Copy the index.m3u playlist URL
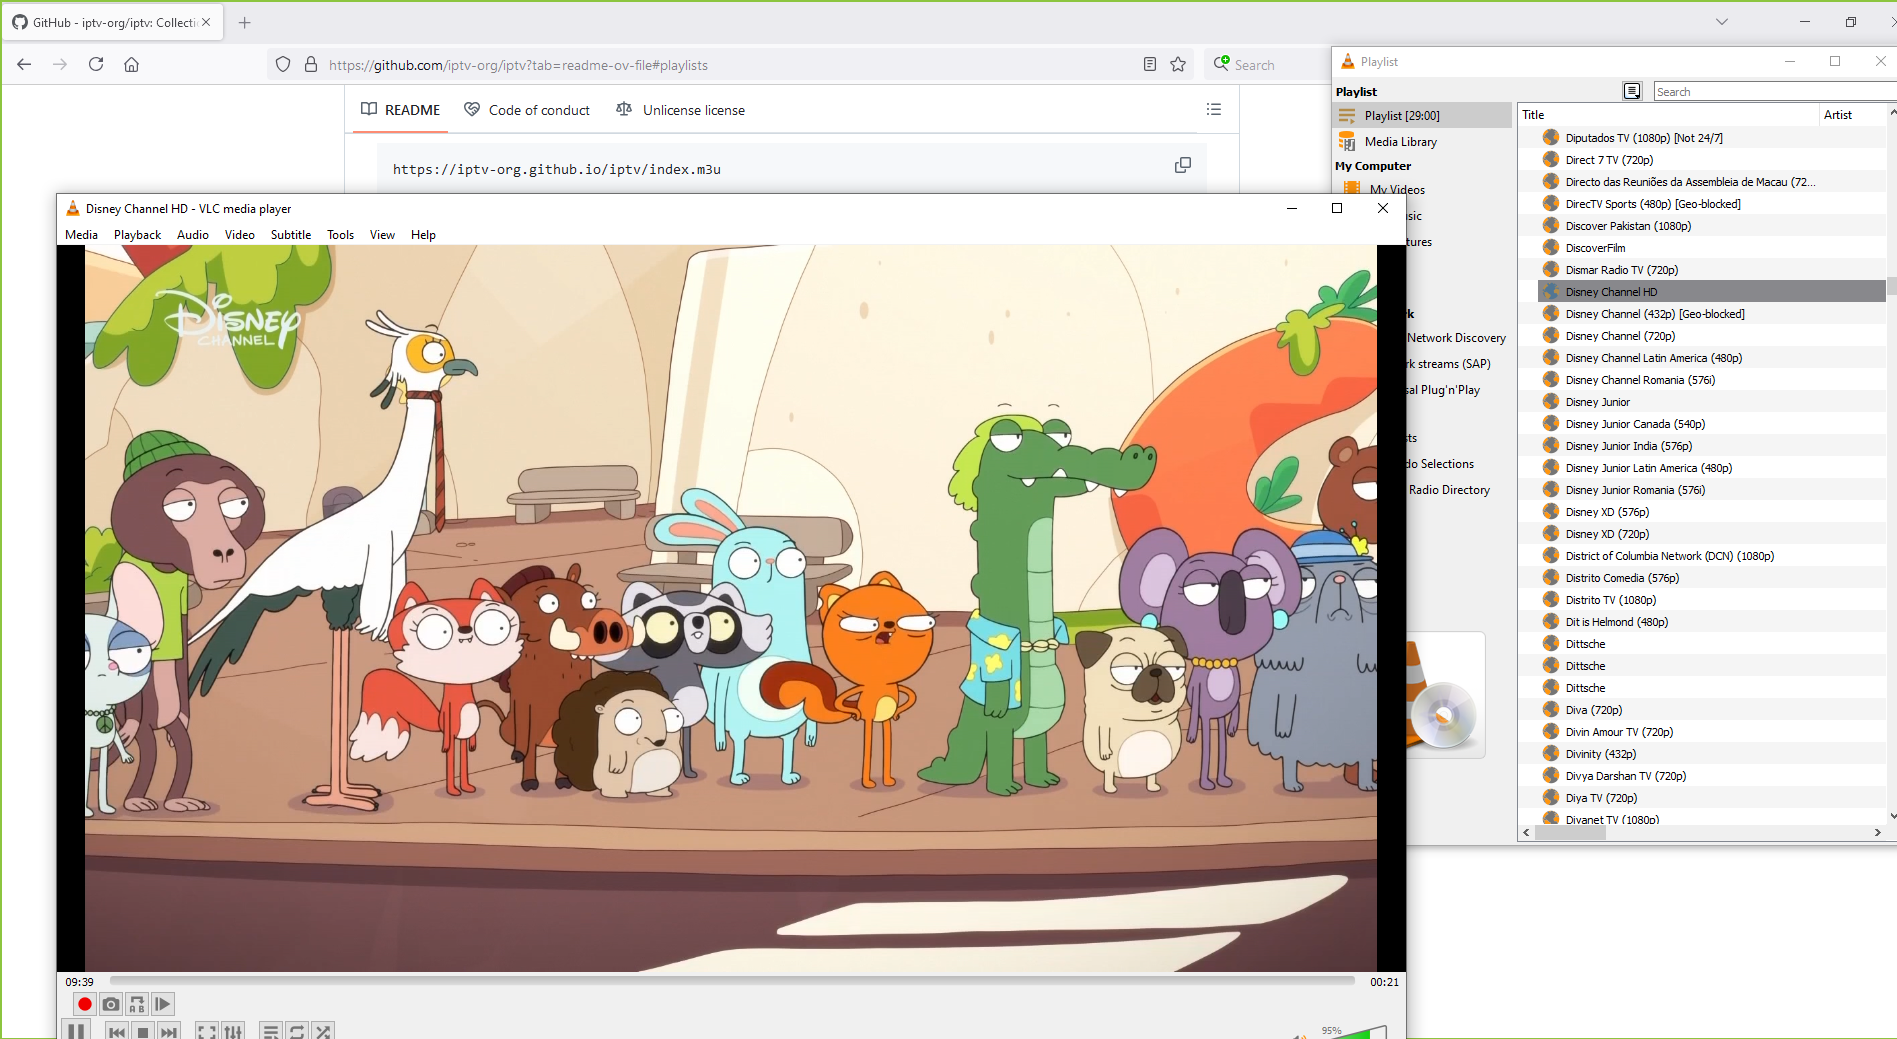The width and height of the screenshot is (1897, 1039). [x=1183, y=165]
